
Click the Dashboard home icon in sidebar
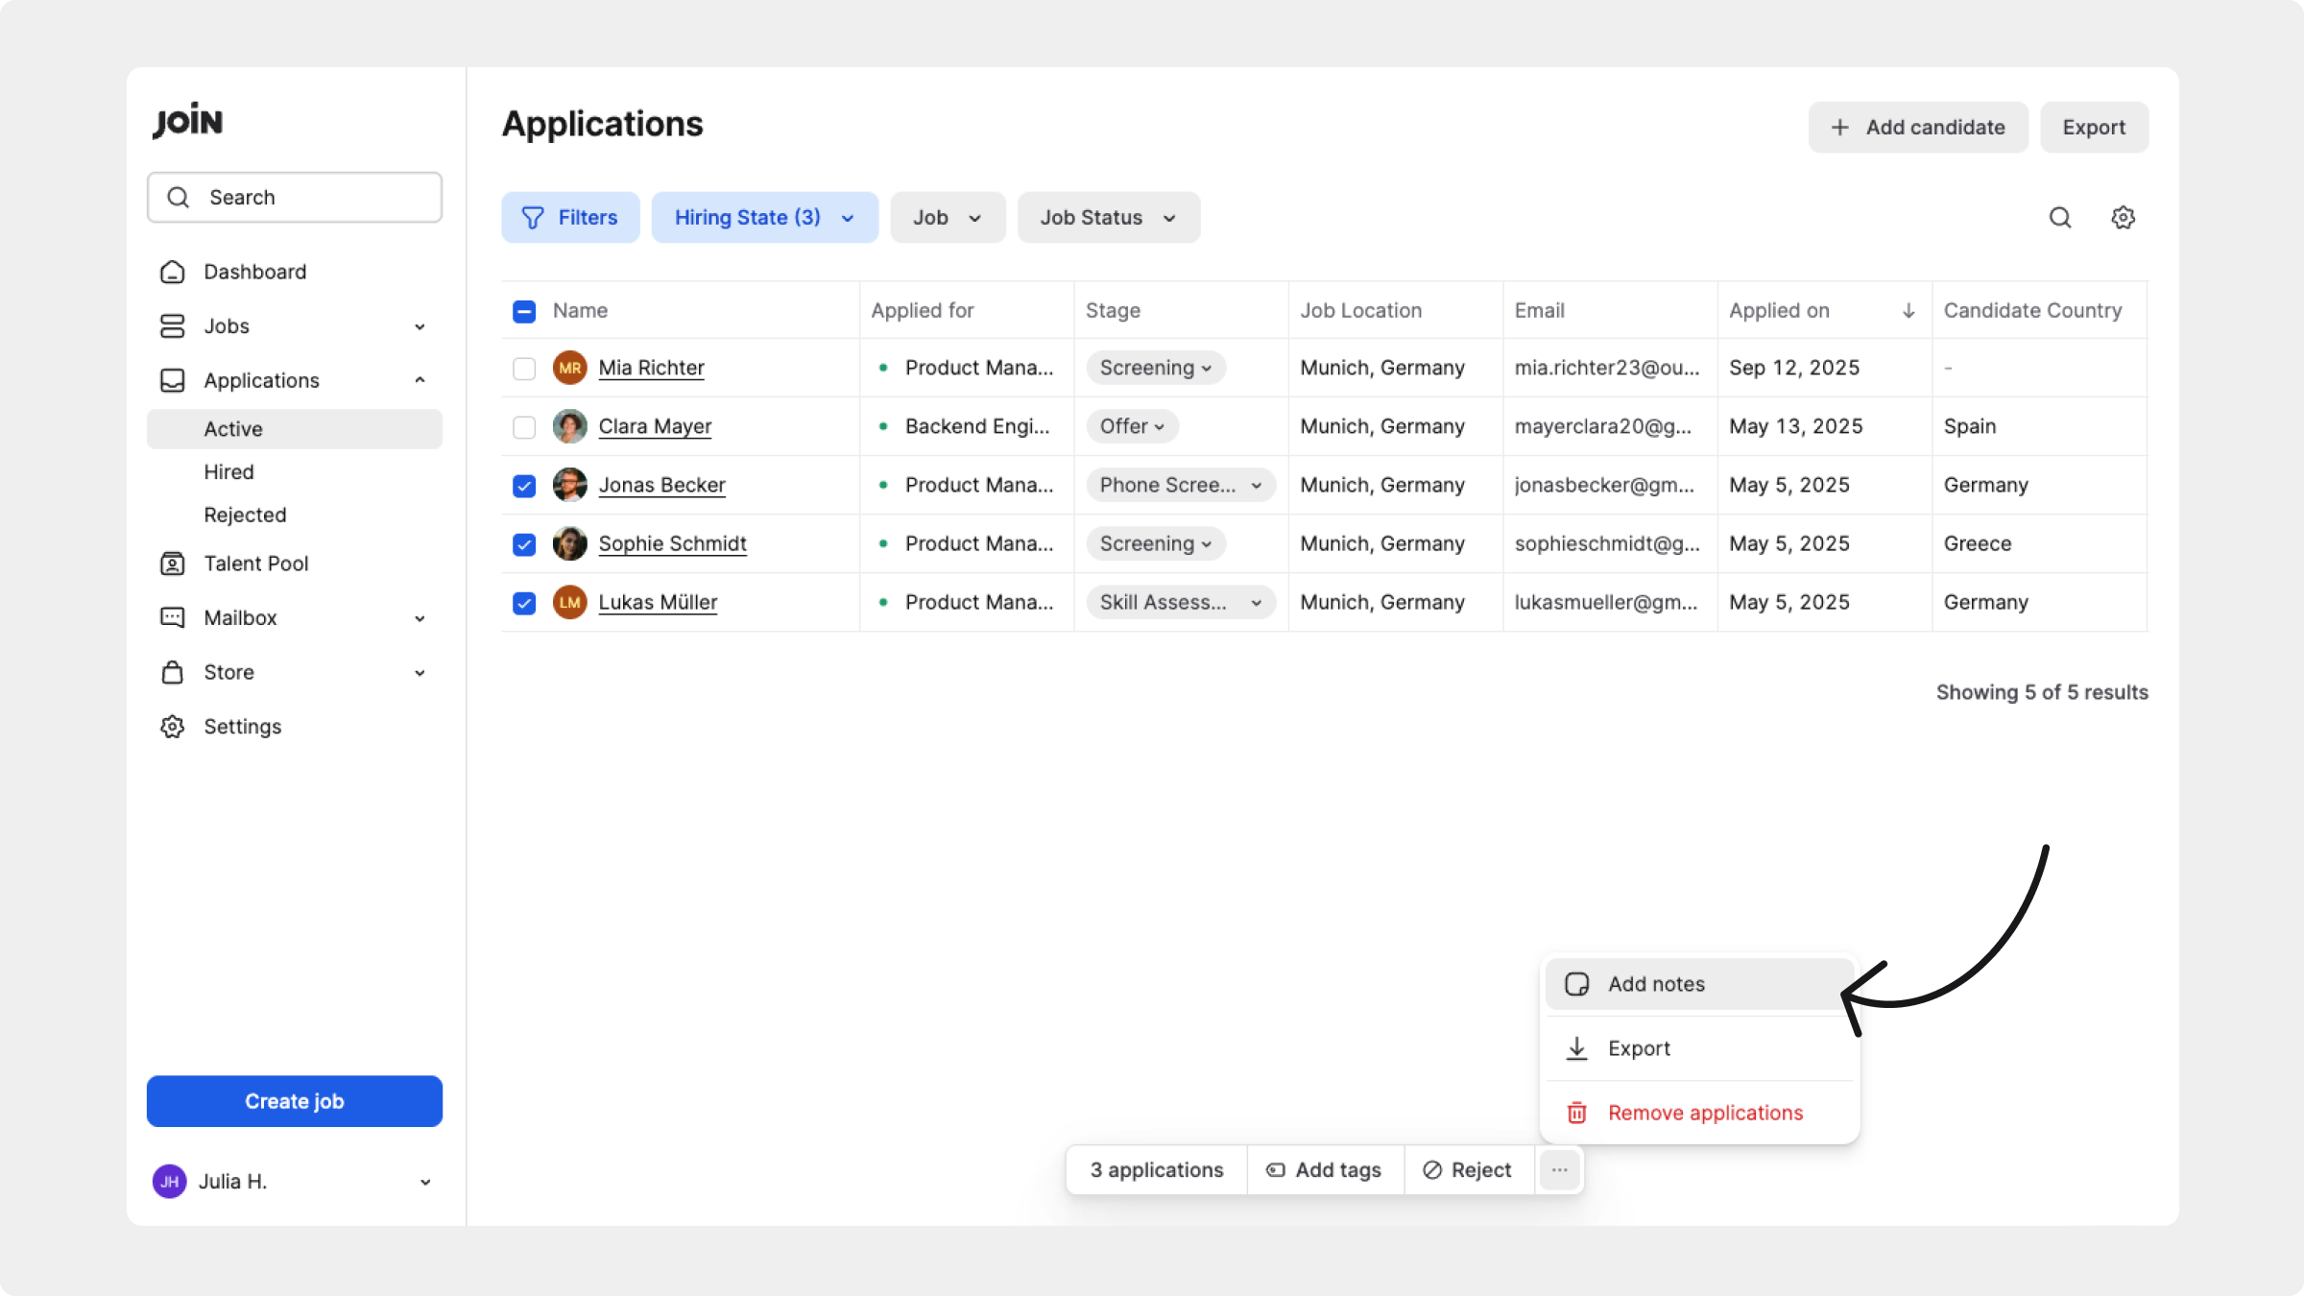click(172, 272)
